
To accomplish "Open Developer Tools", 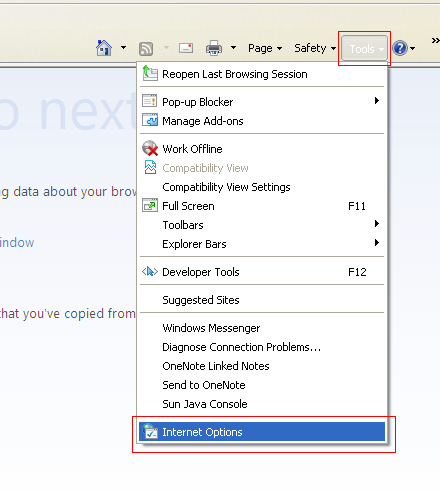I will click(262, 272).
